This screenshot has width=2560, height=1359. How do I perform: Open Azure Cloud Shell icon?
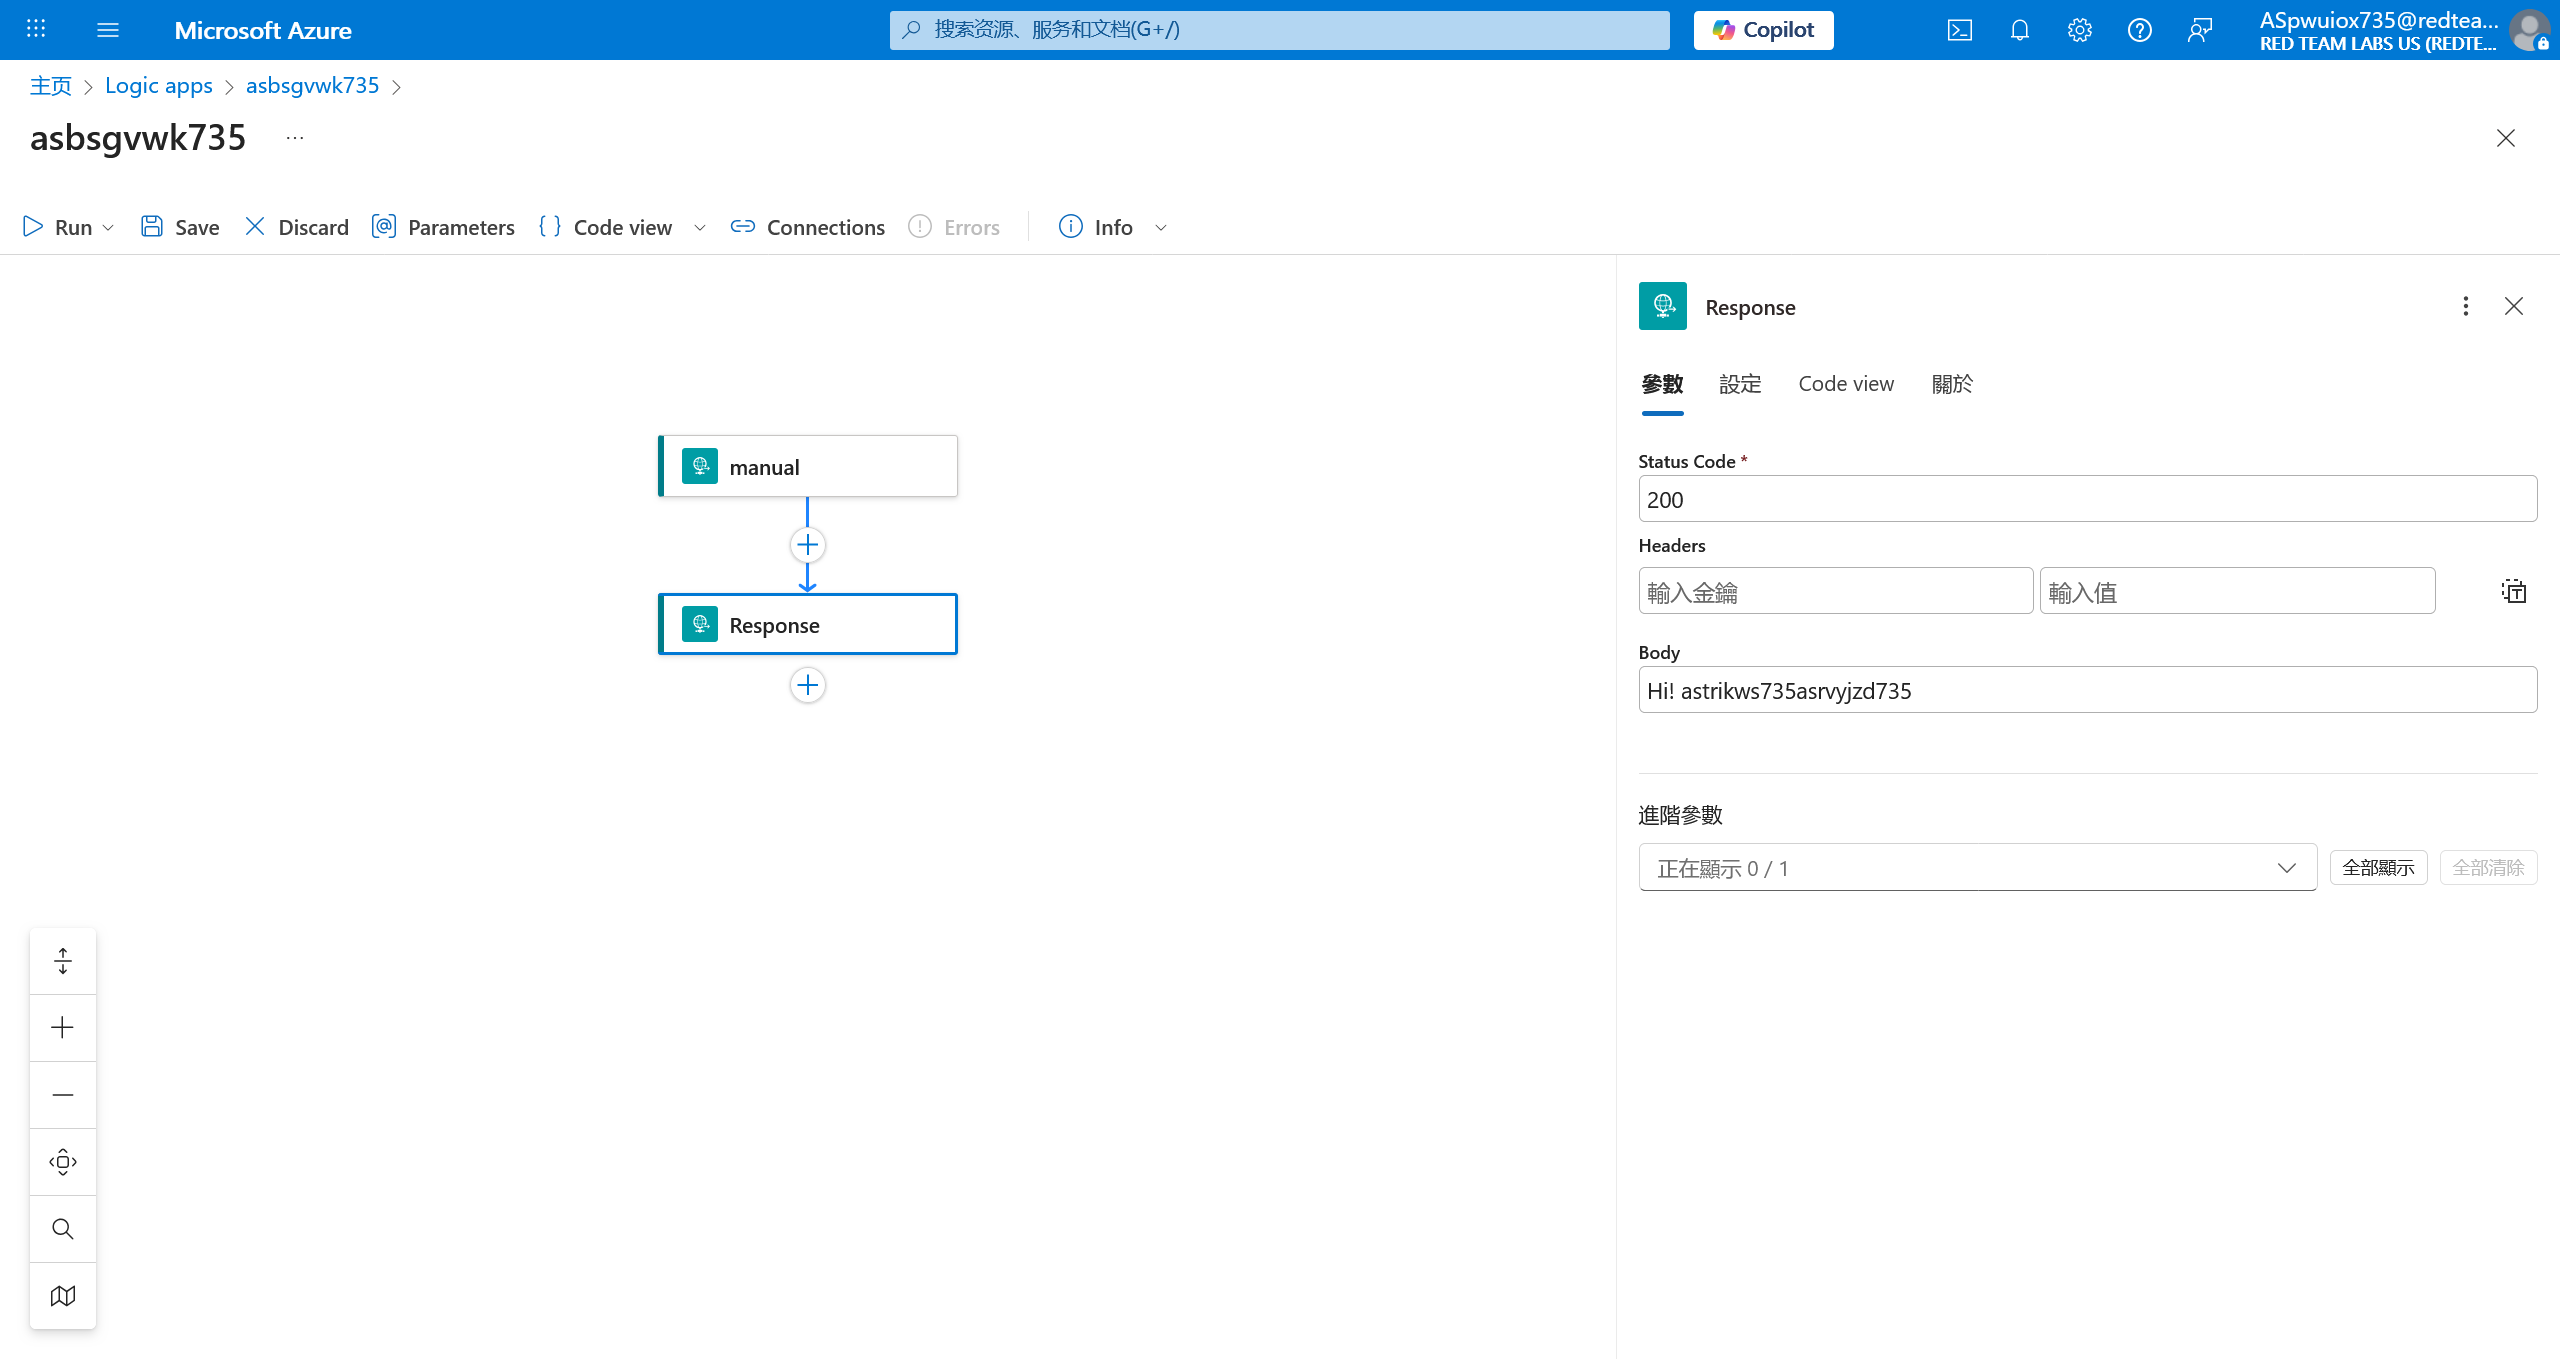point(1959,30)
